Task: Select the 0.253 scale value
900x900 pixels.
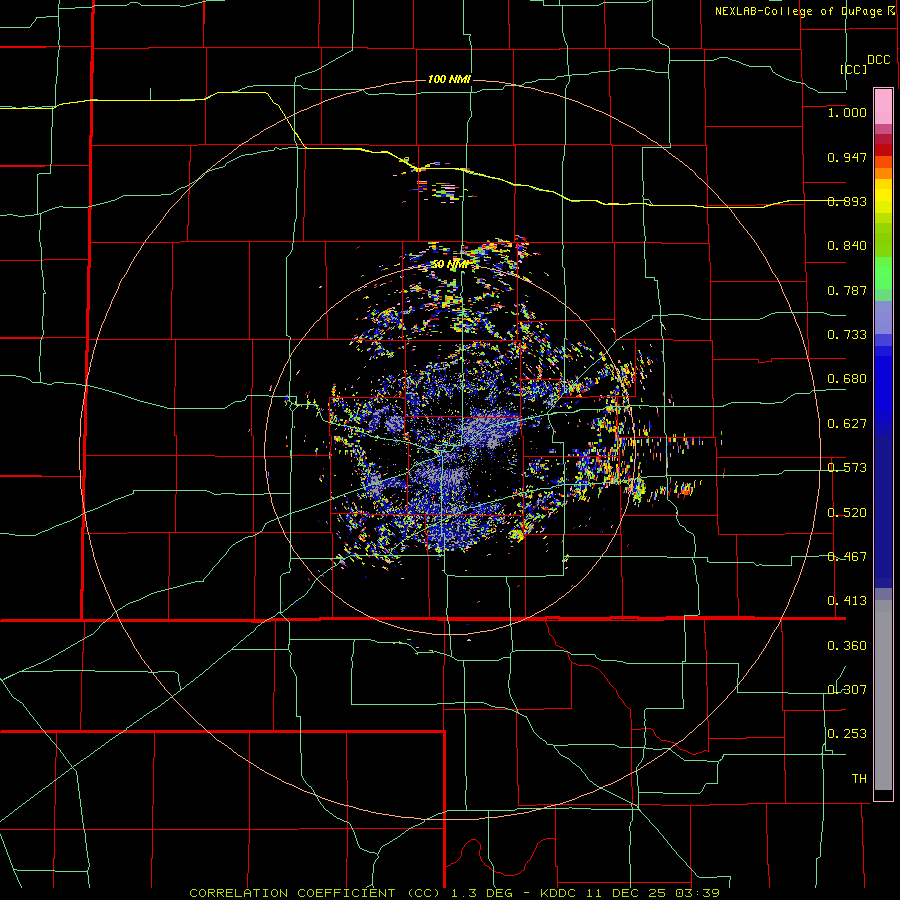Action: click(x=847, y=734)
